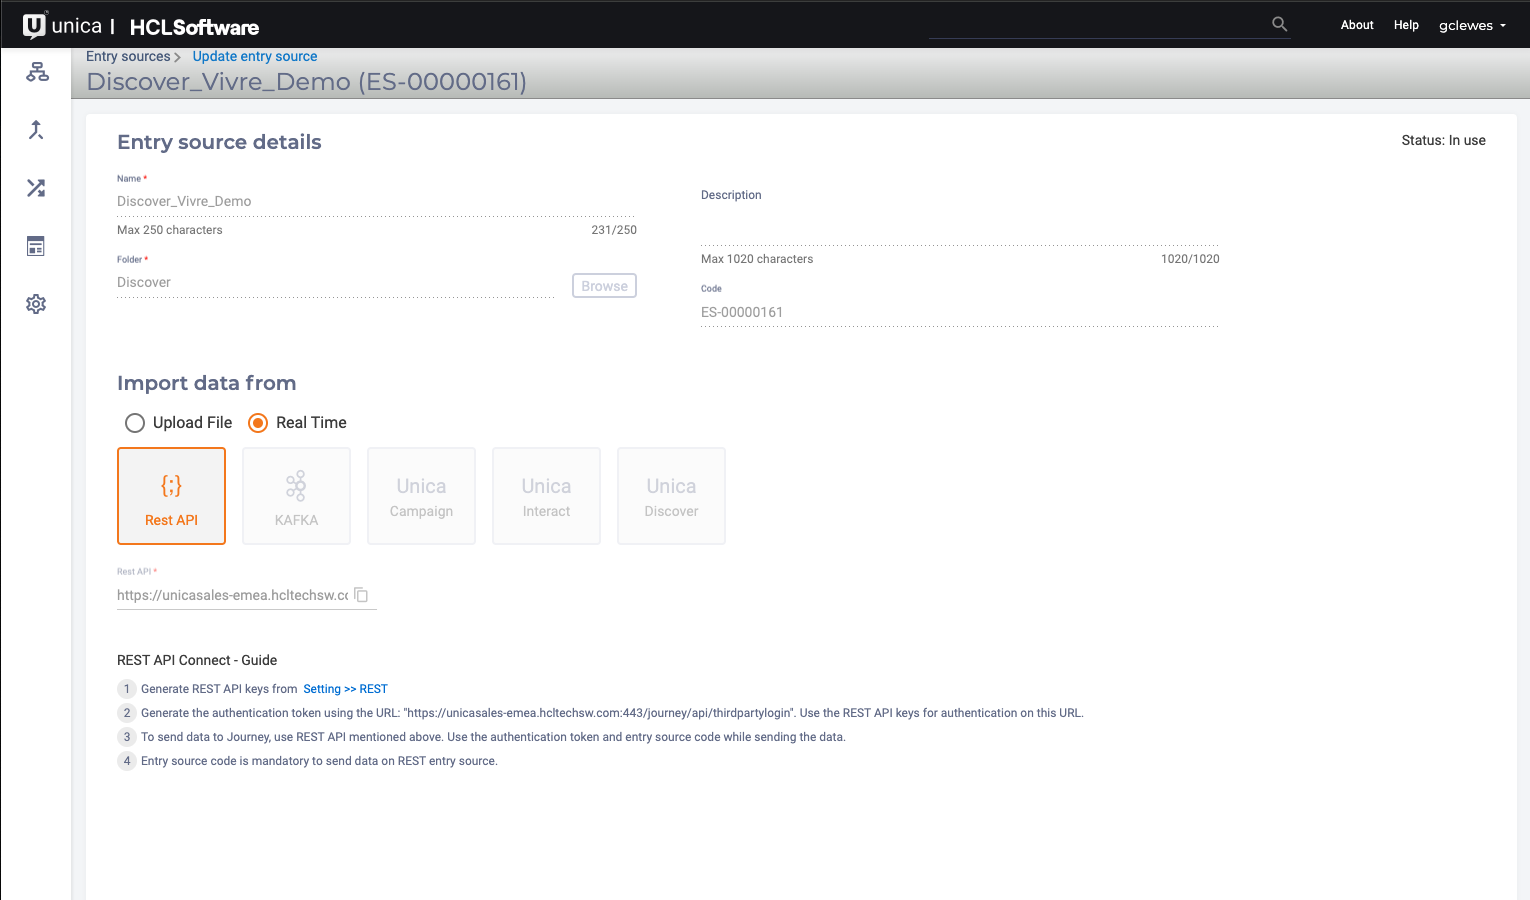The image size is (1530, 900).
Task: Open the settings gear sidebar icon
Action: [x=36, y=304]
